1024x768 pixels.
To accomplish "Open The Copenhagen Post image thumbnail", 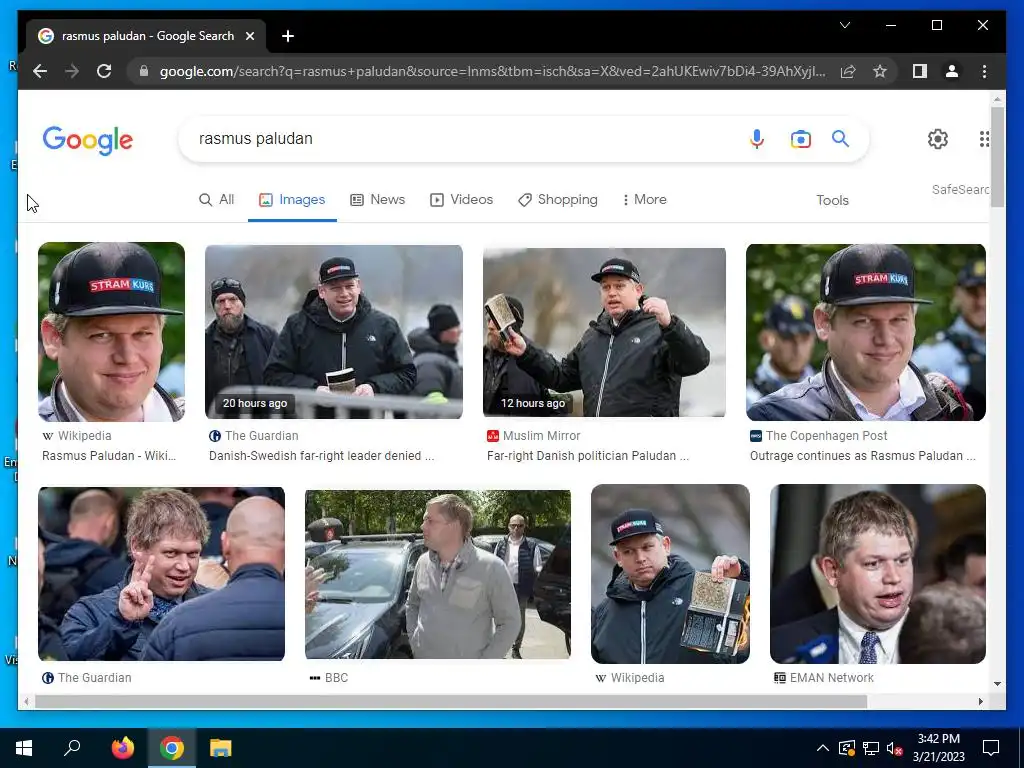I will point(866,332).
